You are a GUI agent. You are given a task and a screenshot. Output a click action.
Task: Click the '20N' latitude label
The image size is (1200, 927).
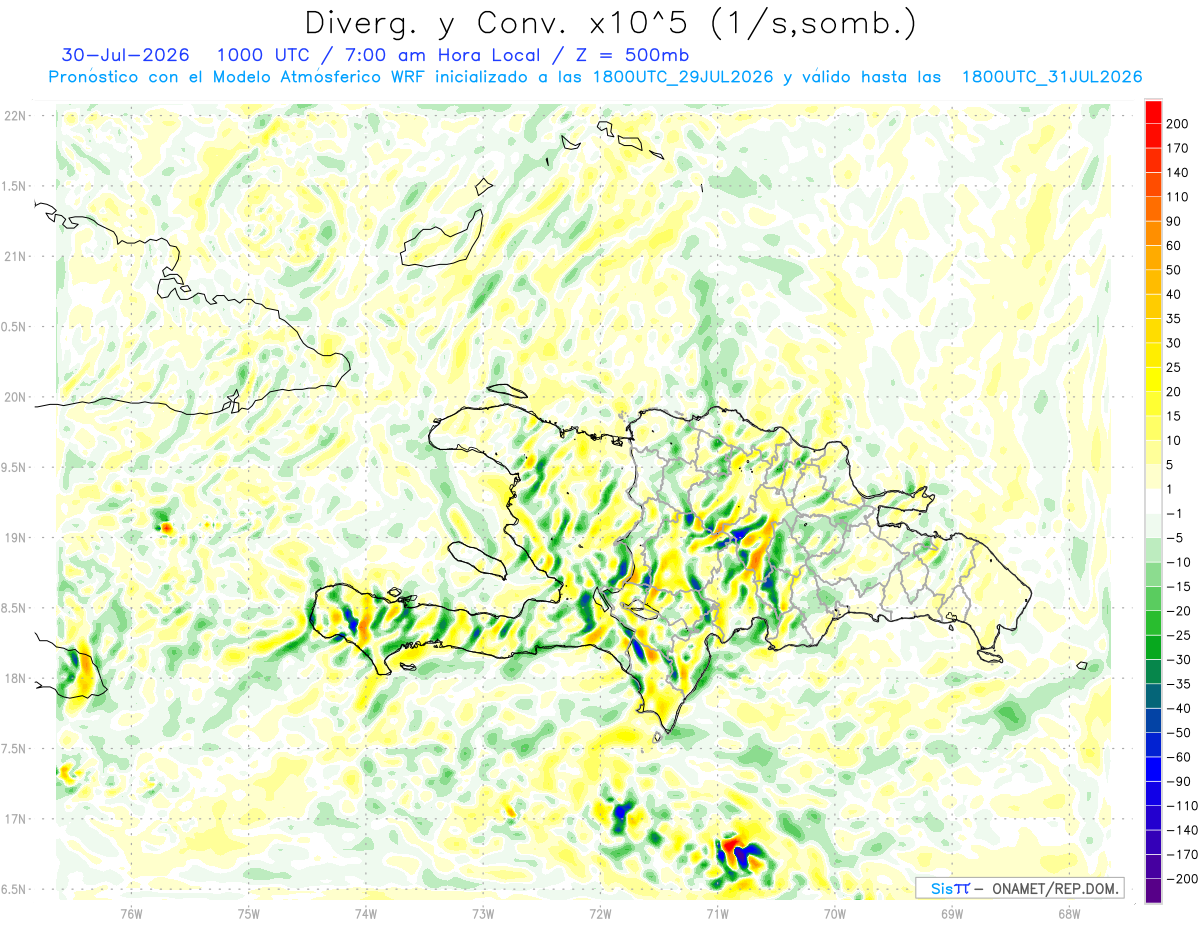point(15,397)
